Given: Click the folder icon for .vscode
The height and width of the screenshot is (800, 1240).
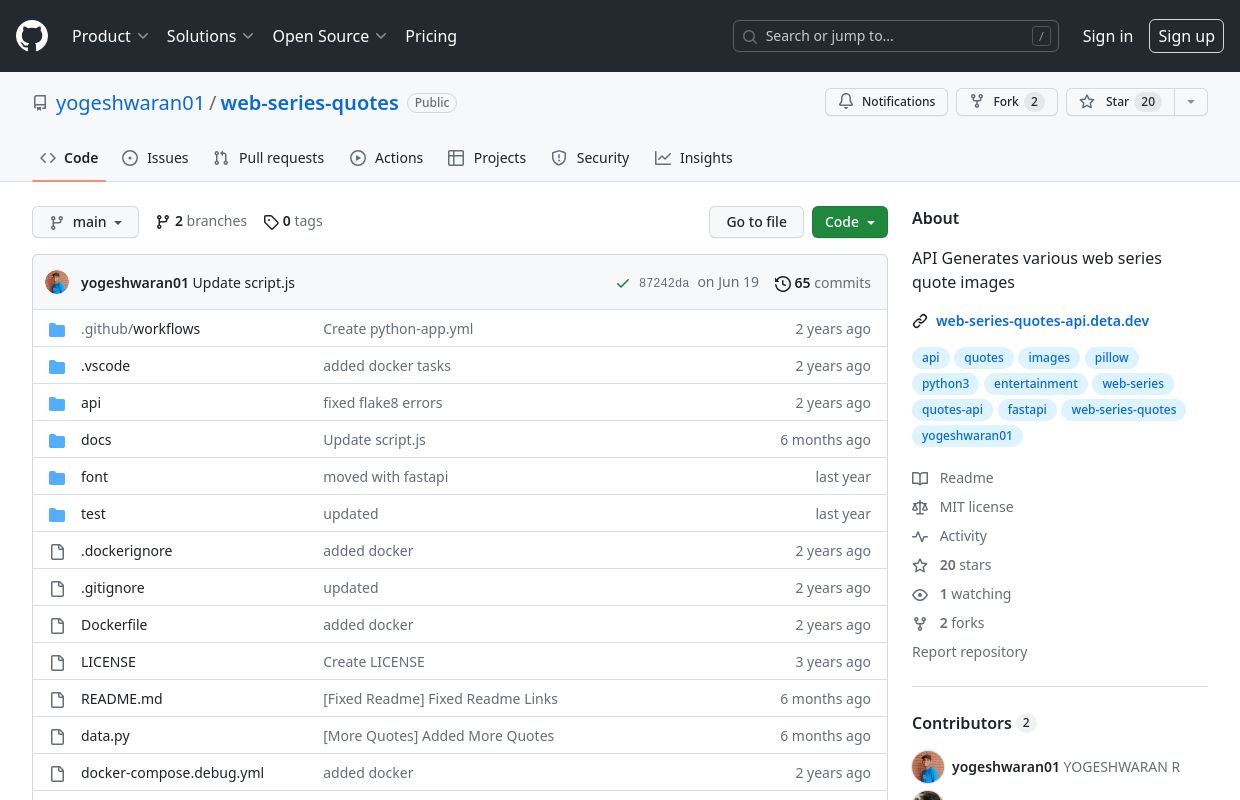Looking at the screenshot, I should 57,366.
